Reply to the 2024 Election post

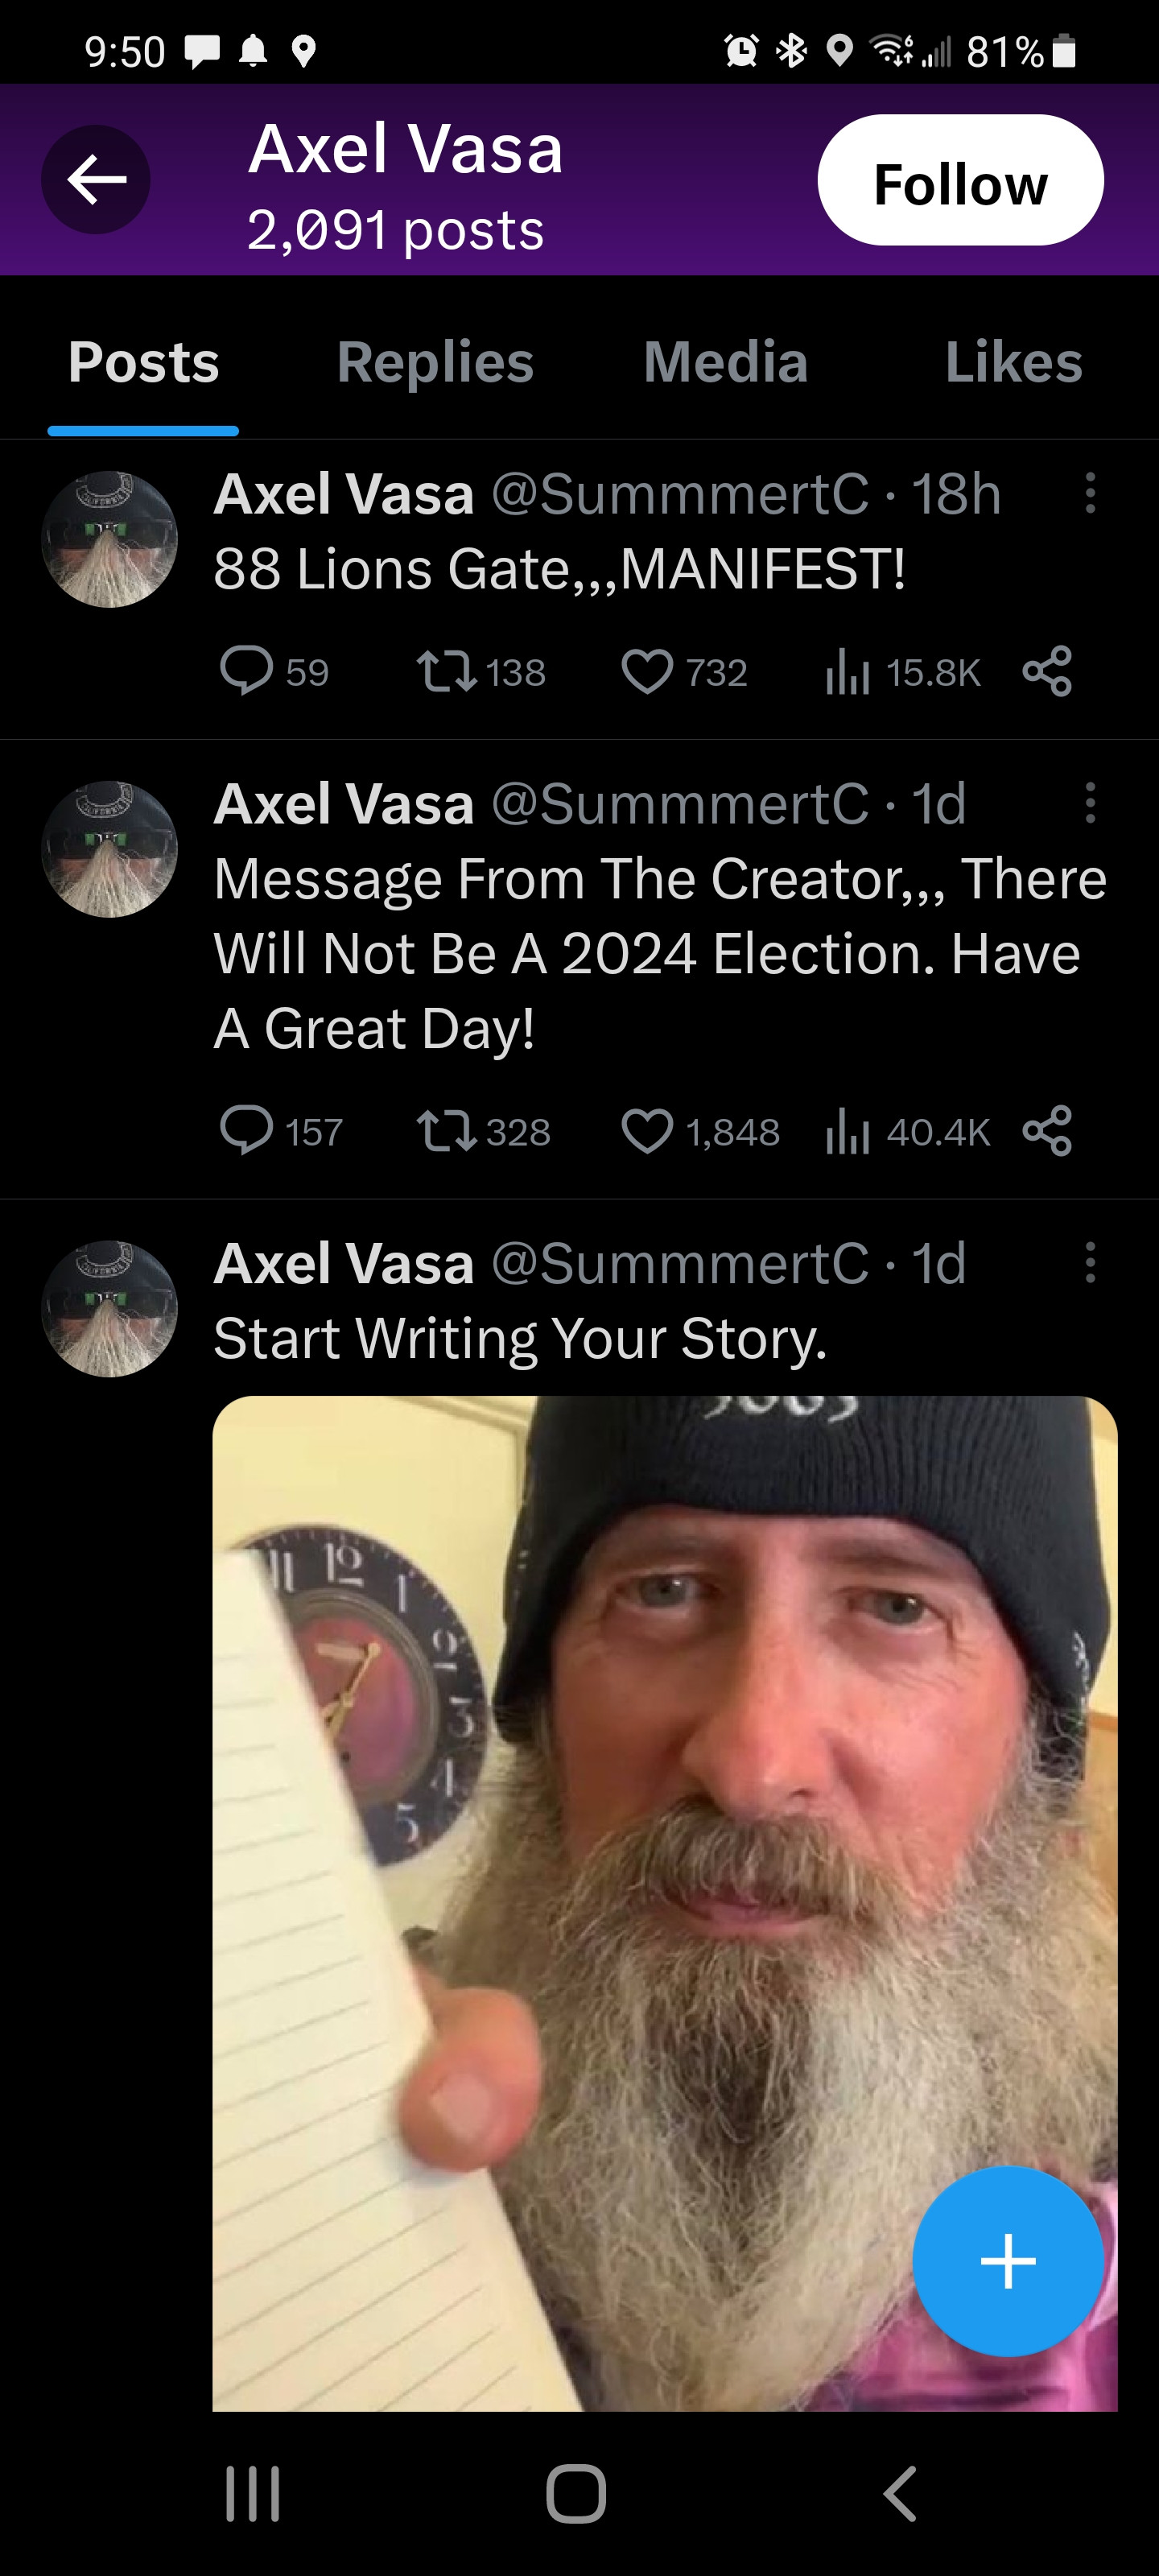coord(246,1131)
